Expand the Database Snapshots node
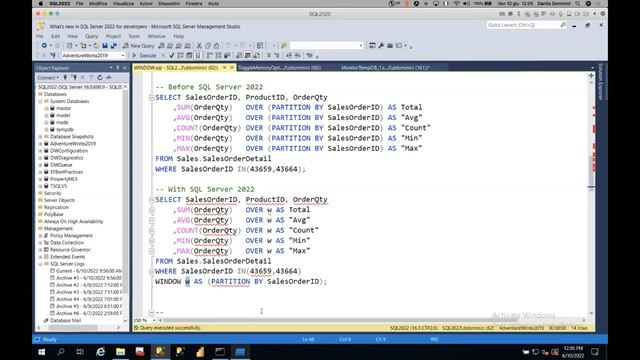 40,137
